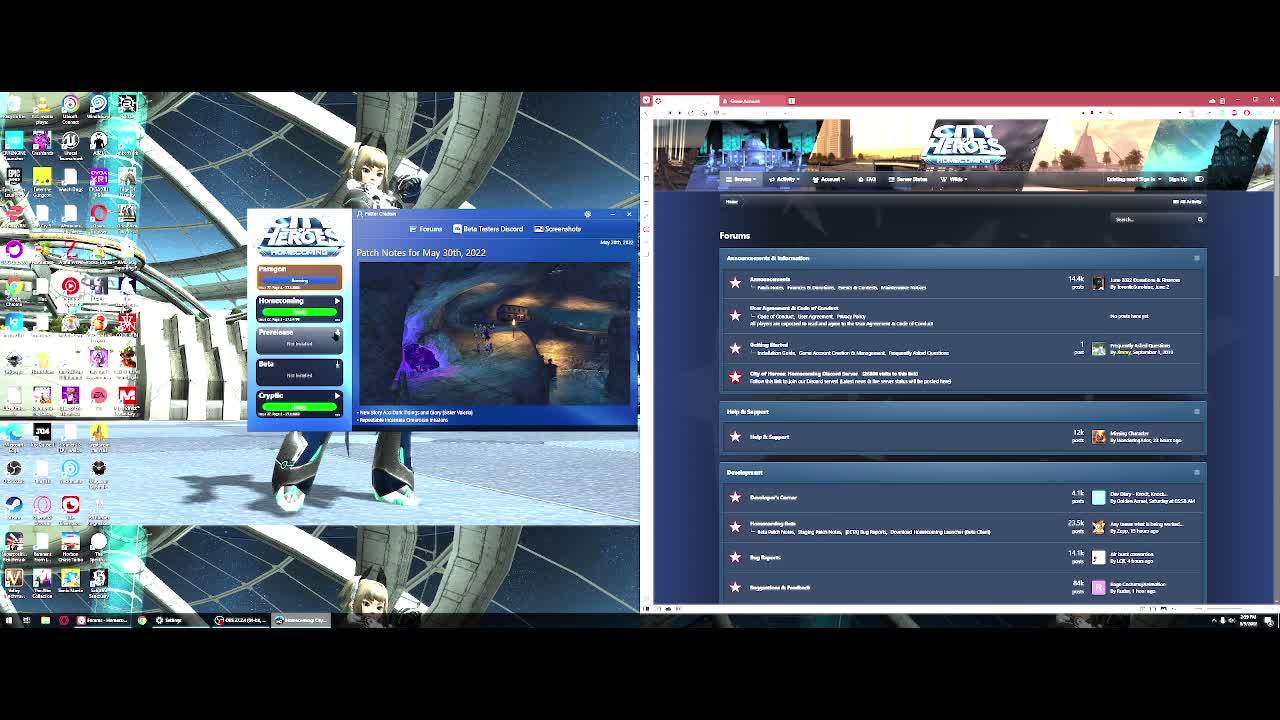Open Screenshots link in launcher

coord(558,229)
